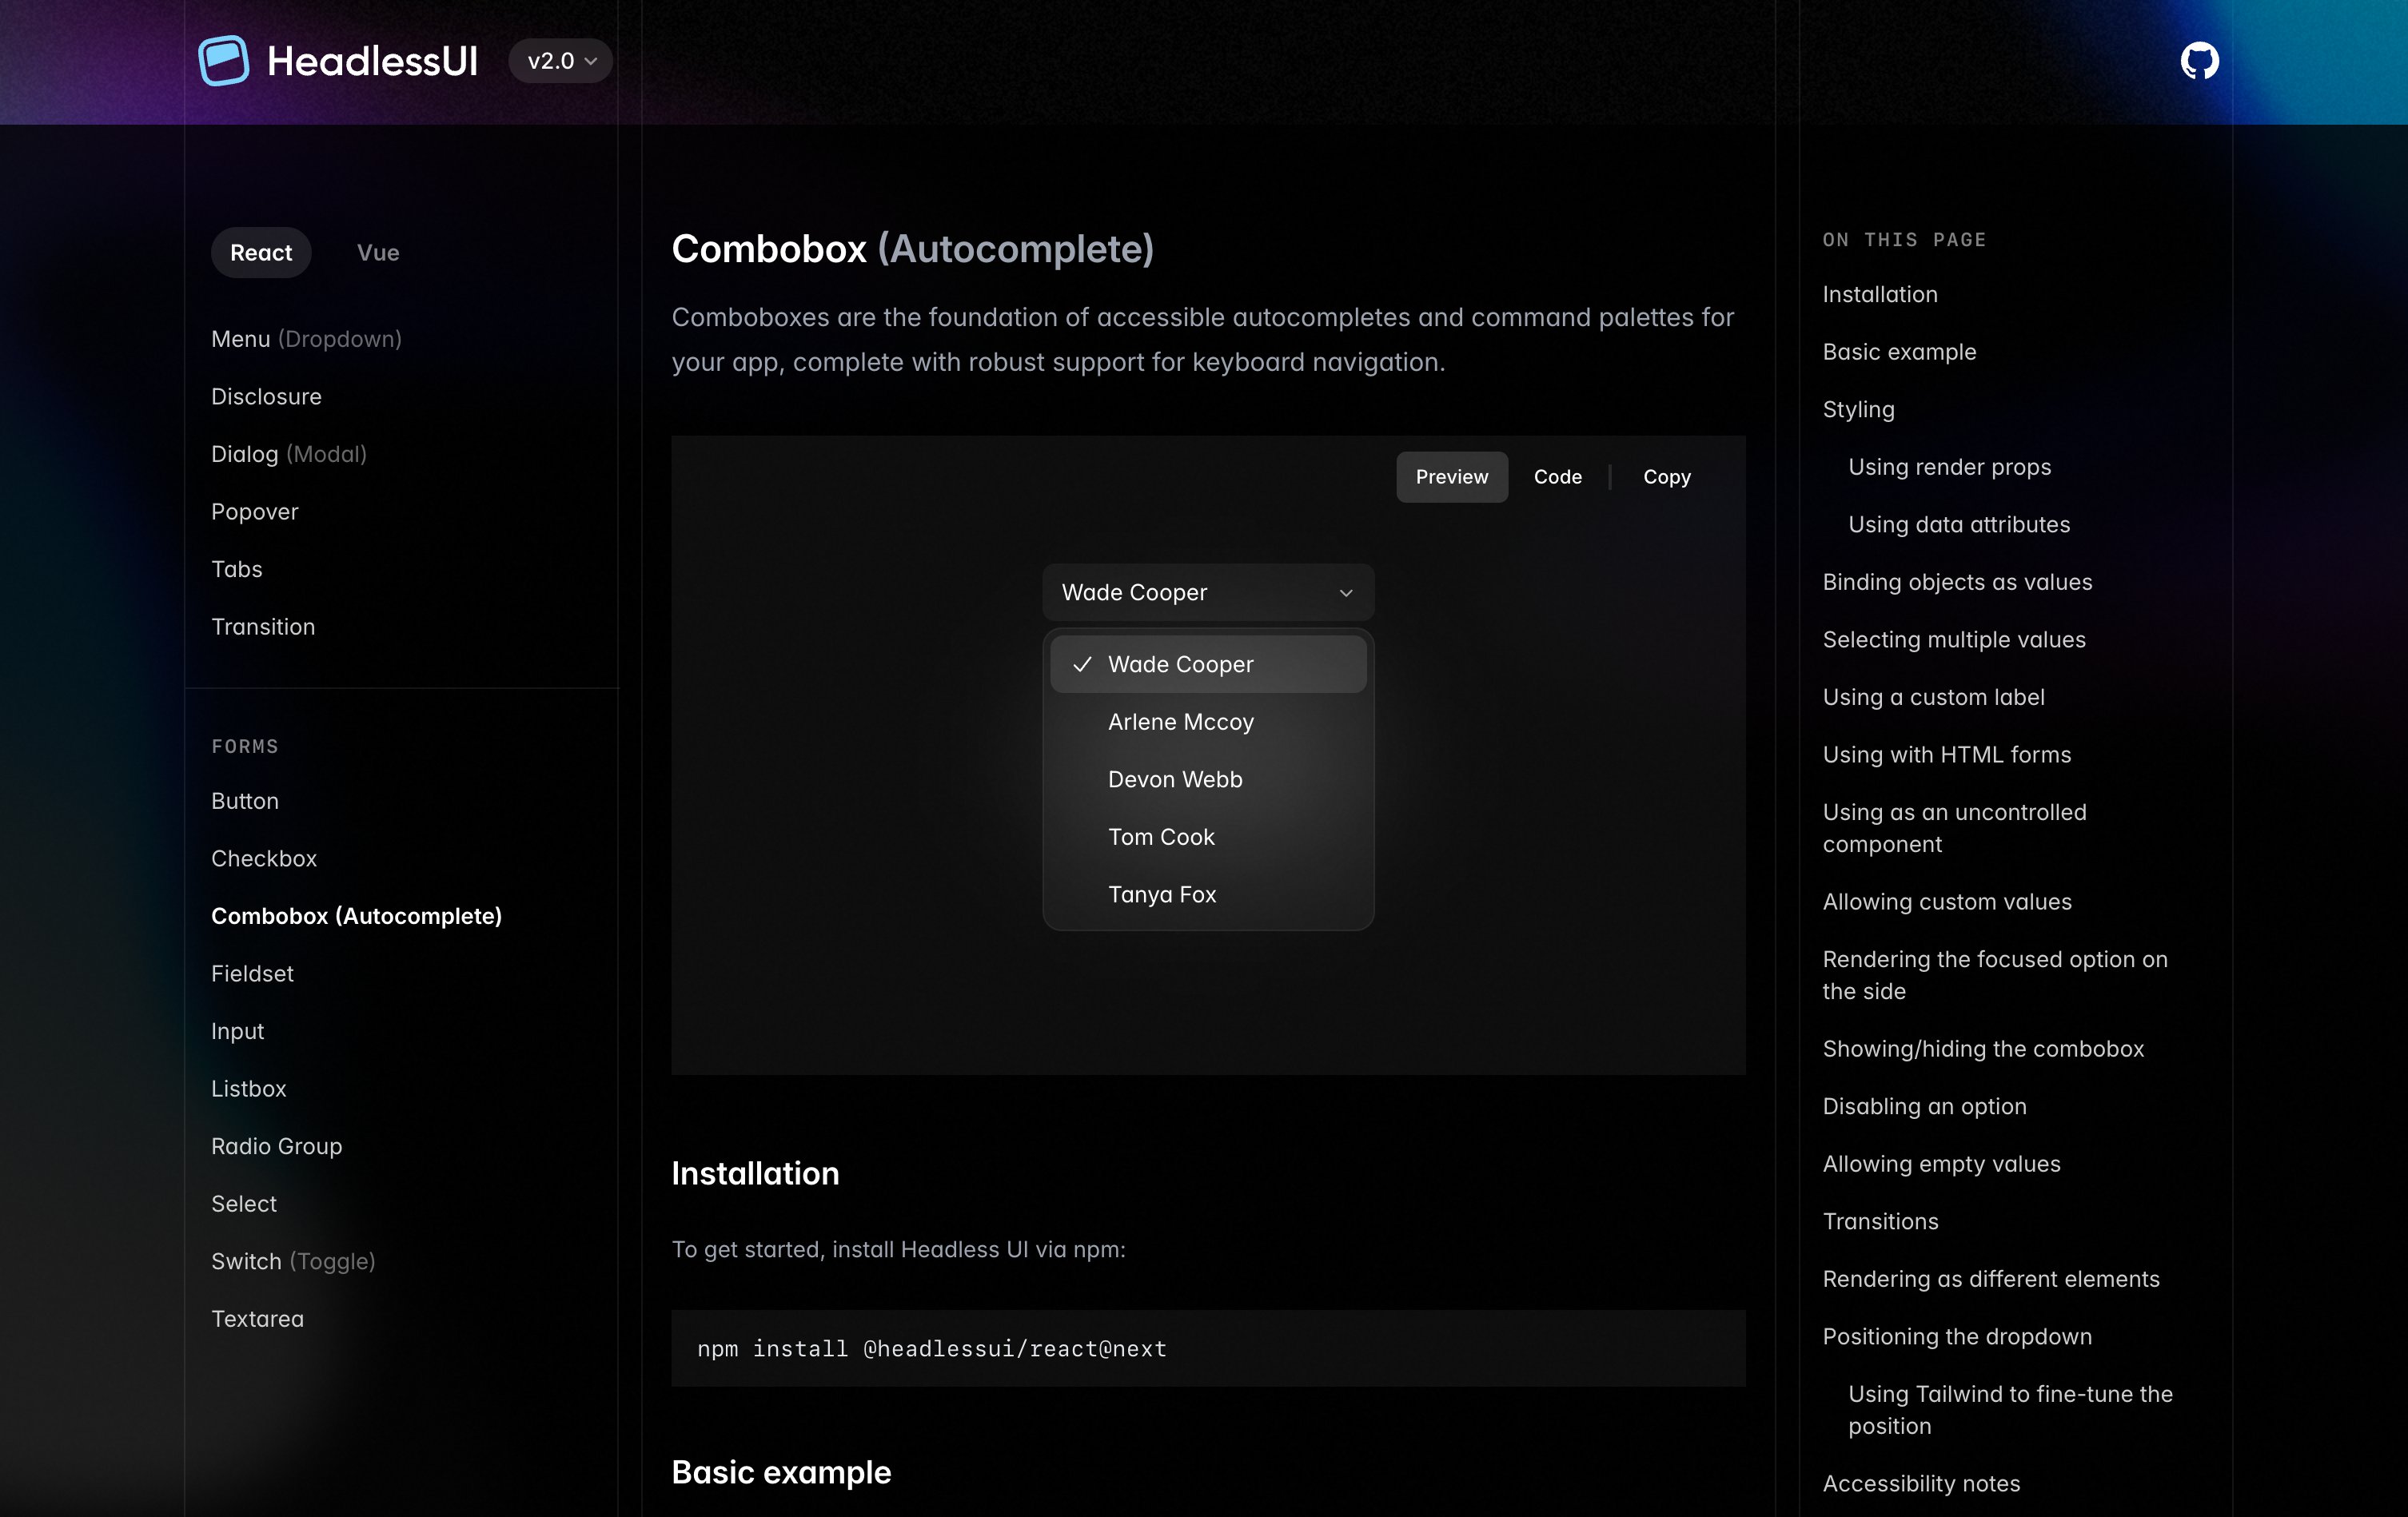The image size is (2408, 1517).
Task: Switch to the React tab
Action: click(261, 253)
